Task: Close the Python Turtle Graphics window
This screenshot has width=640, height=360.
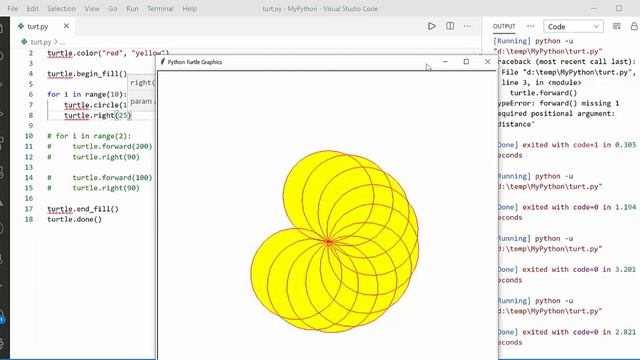Action: [x=487, y=62]
